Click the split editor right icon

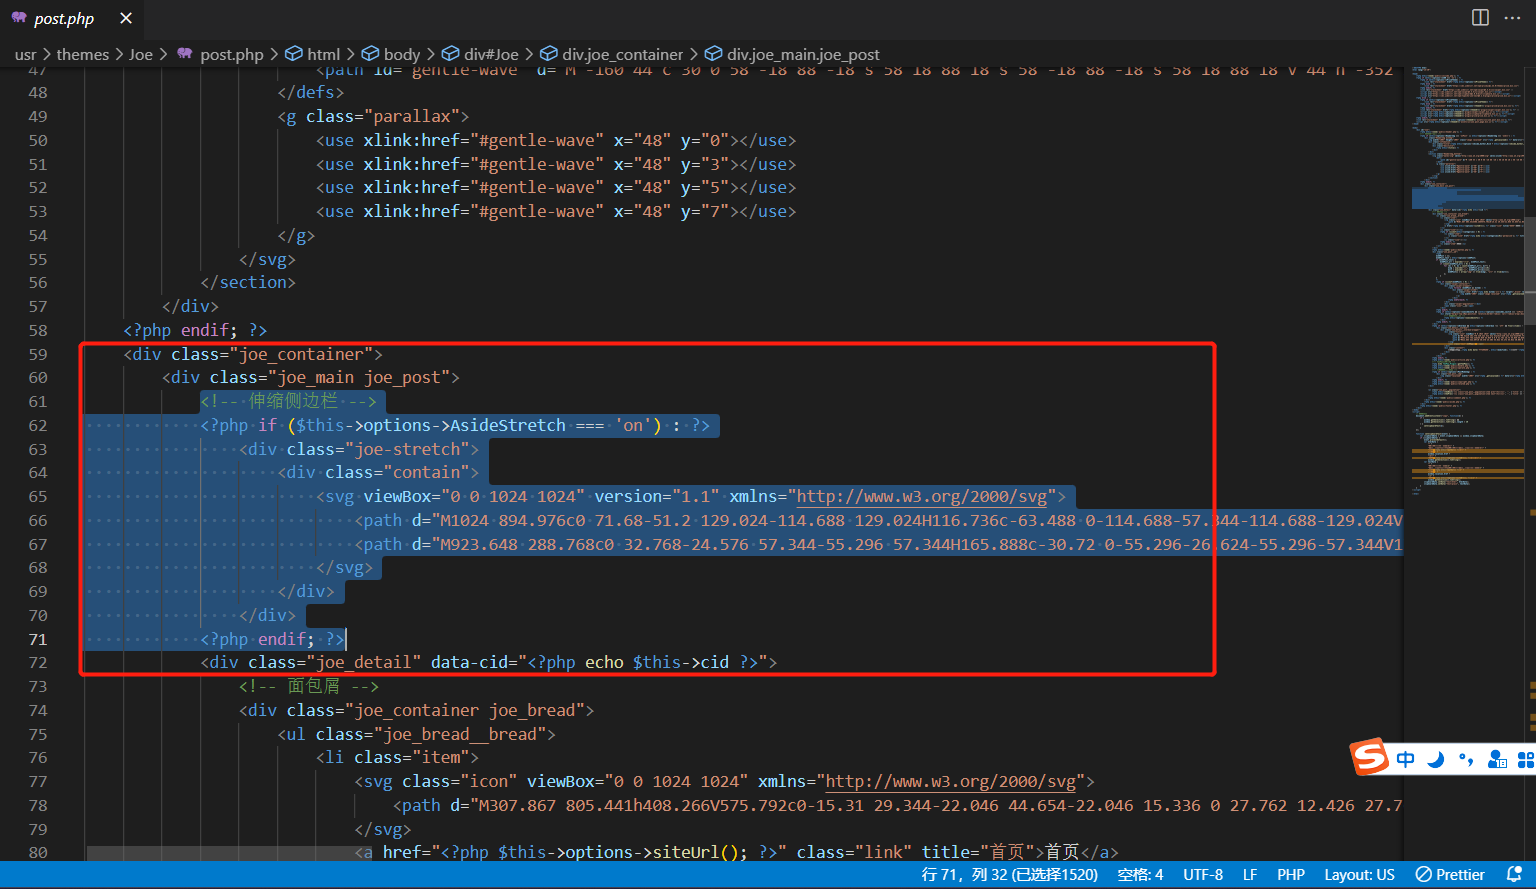pyautogui.click(x=1480, y=18)
